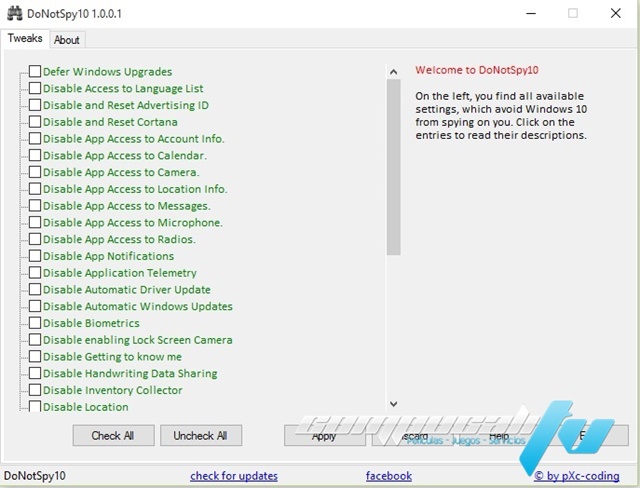
Task: Toggle Disable Application Telemetry checkbox
Action: [x=35, y=272]
